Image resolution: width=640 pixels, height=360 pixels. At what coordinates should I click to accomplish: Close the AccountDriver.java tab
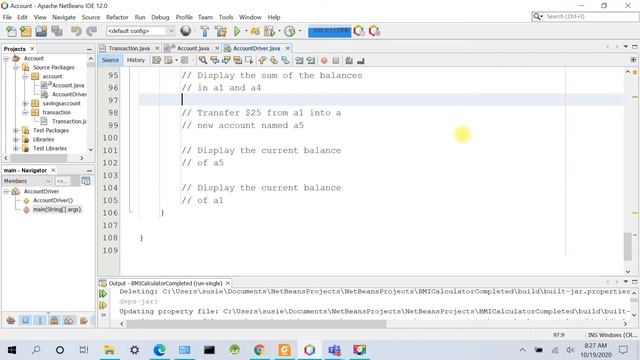(288, 48)
